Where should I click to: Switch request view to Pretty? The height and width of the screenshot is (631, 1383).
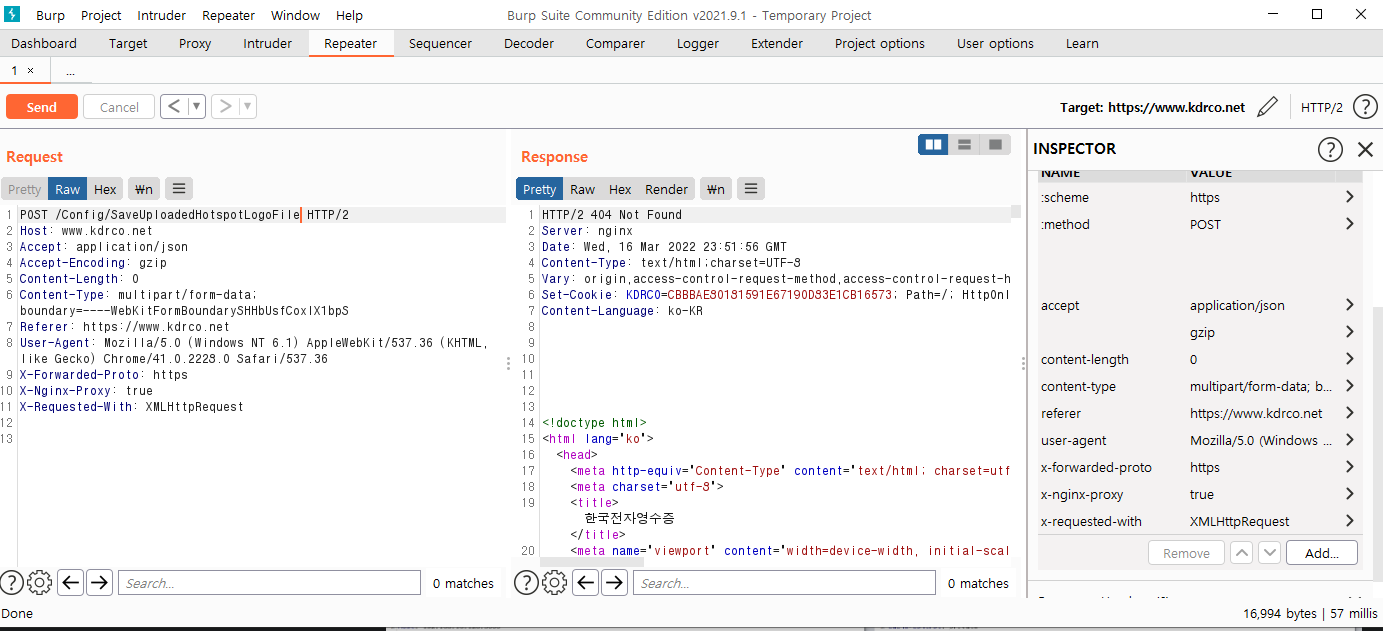click(x=25, y=189)
